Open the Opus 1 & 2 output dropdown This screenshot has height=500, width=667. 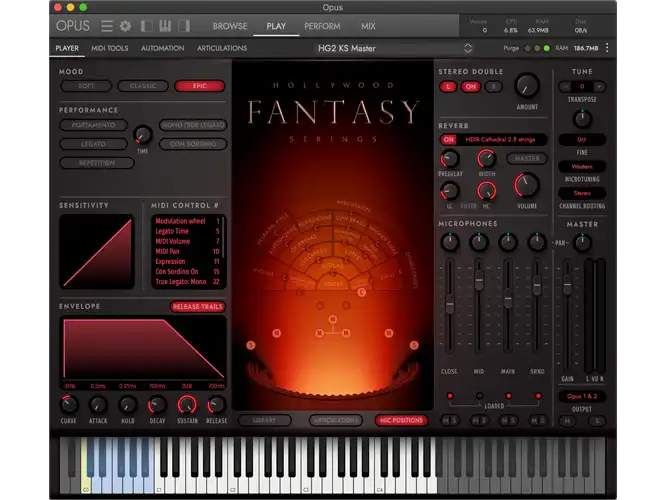click(582, 396)
